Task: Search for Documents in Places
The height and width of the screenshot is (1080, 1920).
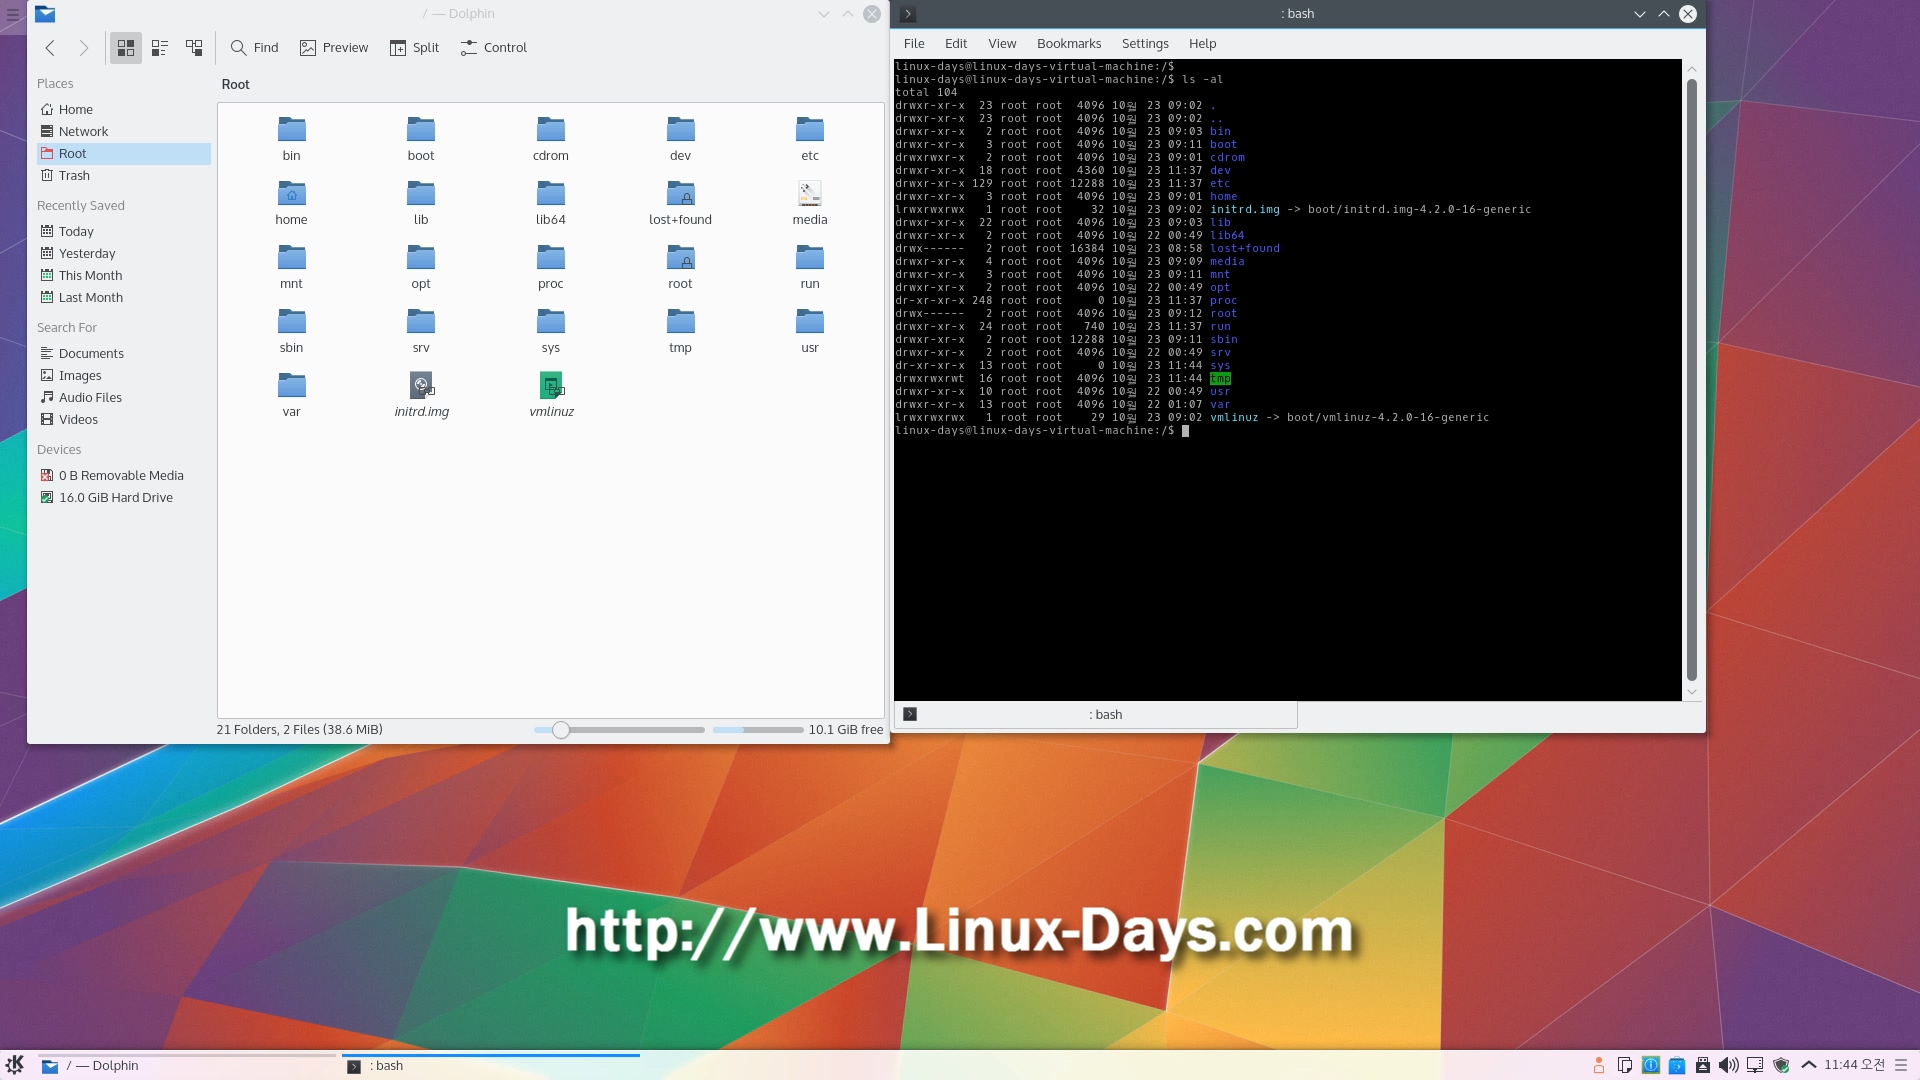Action: (x=124, y=354)
